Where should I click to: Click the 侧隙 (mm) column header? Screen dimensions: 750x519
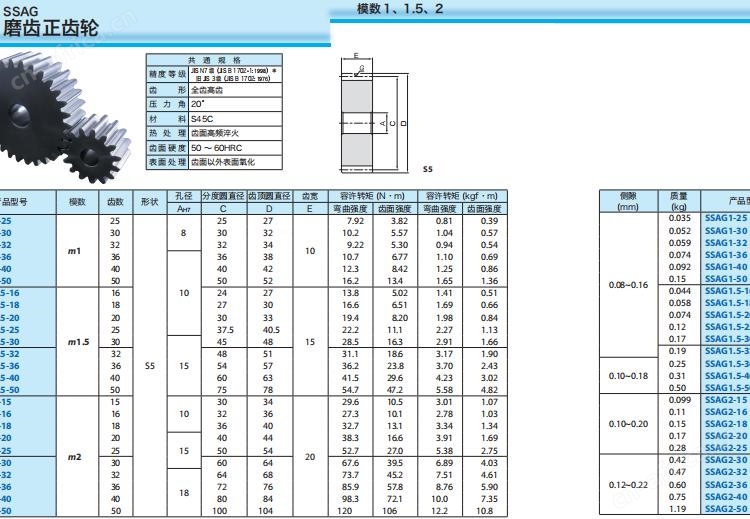click(628, 201)
